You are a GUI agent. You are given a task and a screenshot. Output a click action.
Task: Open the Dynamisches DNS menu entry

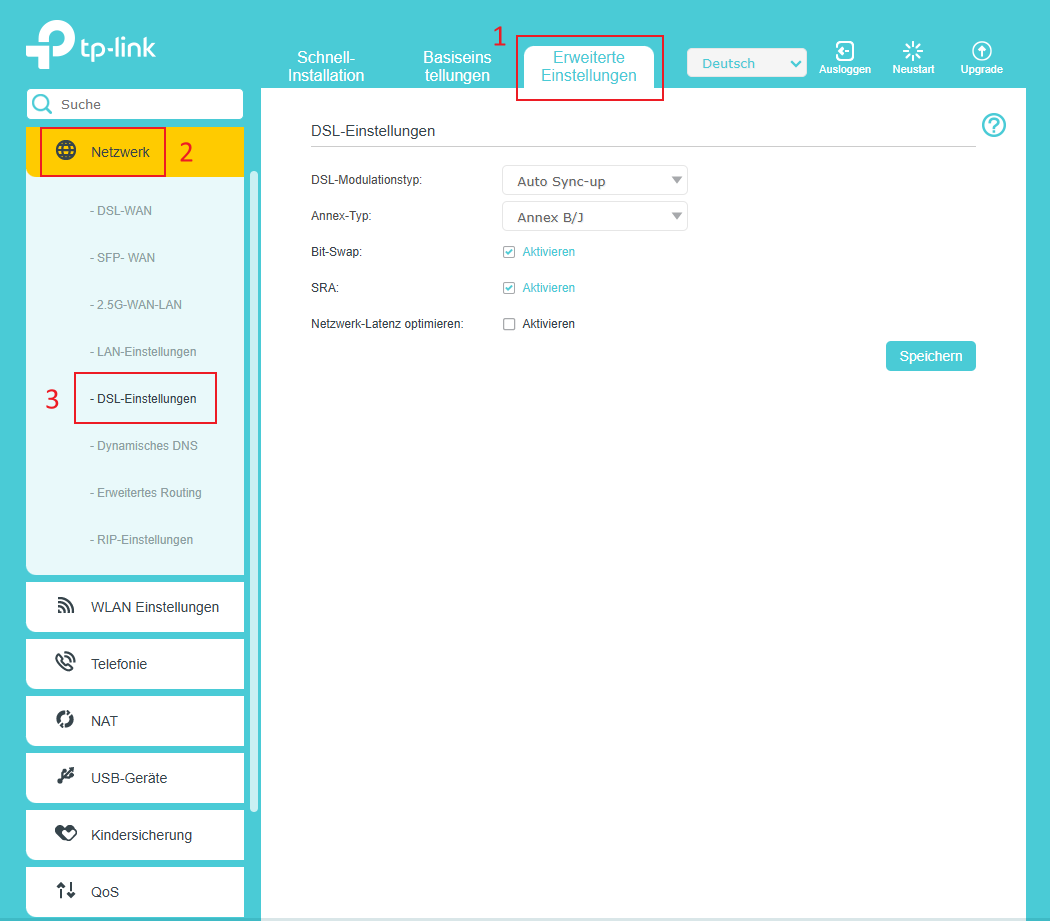(x=147, y=446)
